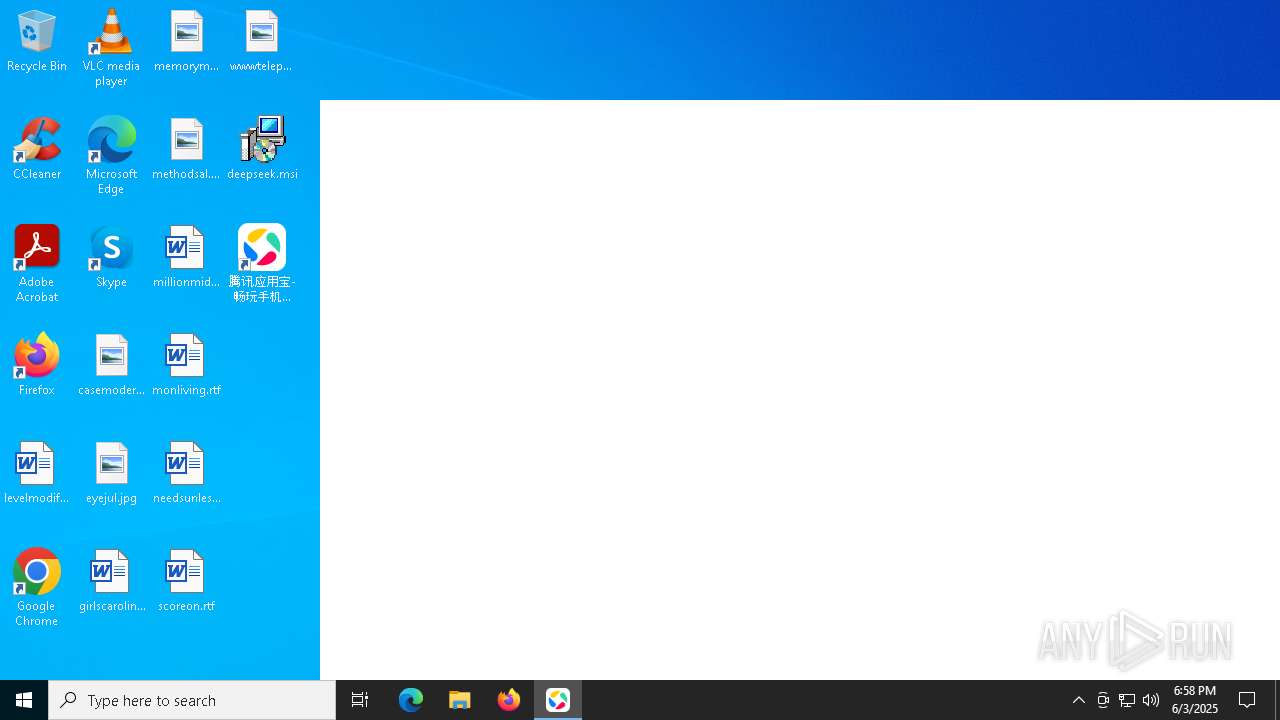Select casemoder... image file

(x=111, y=365)
